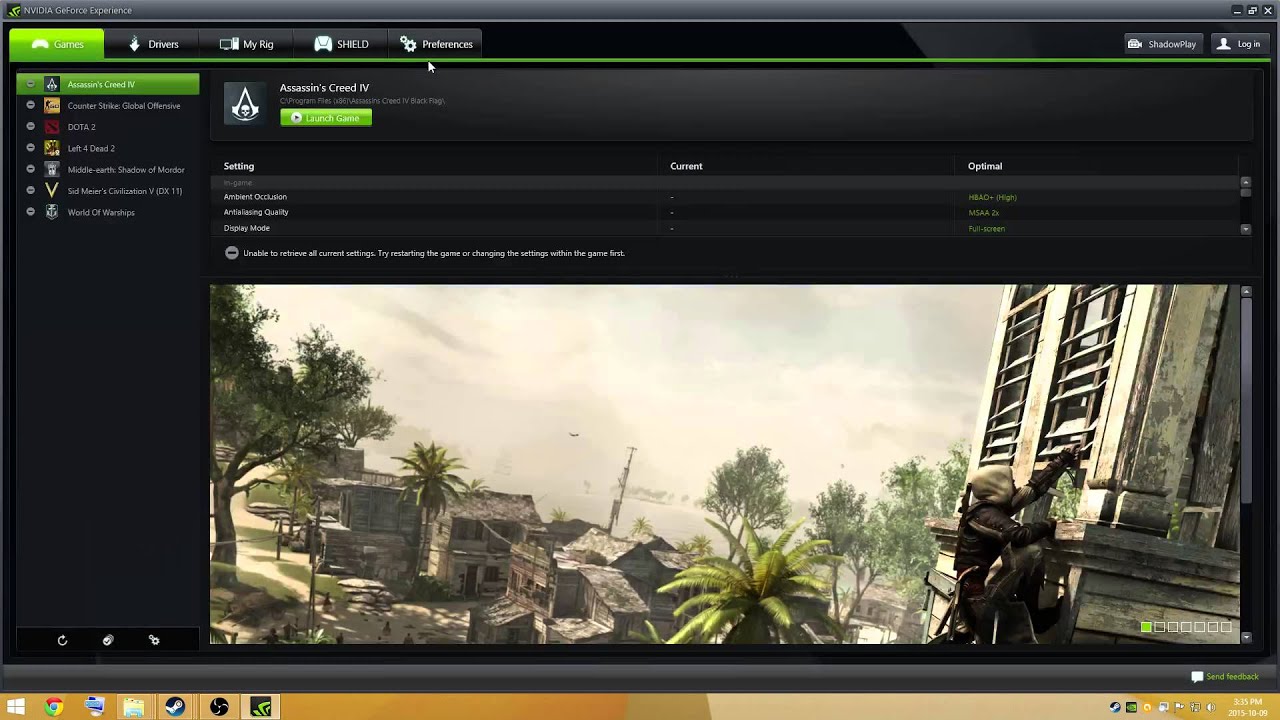
Task: Open the My Rig tab
Action: pos(246,44)
